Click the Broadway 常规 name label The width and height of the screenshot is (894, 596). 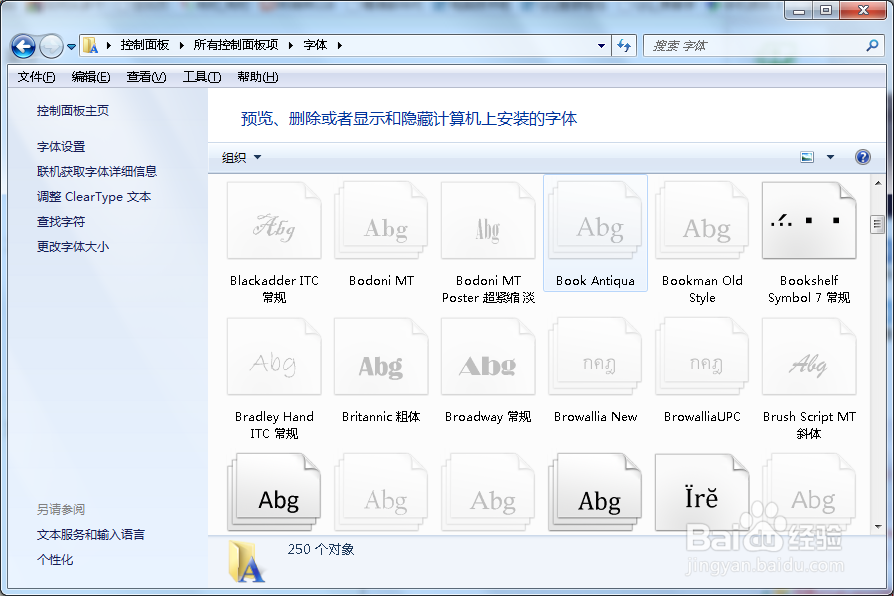click(x=488, y=417)
